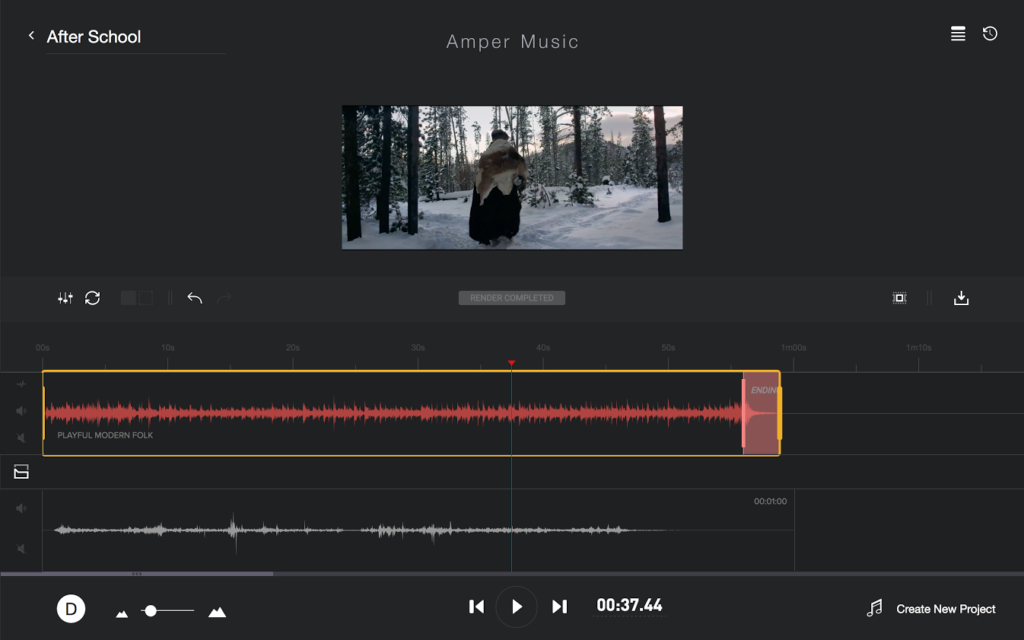Select the undo arrow icon
Screen dimensions: 1024x640
pos(195,297)
